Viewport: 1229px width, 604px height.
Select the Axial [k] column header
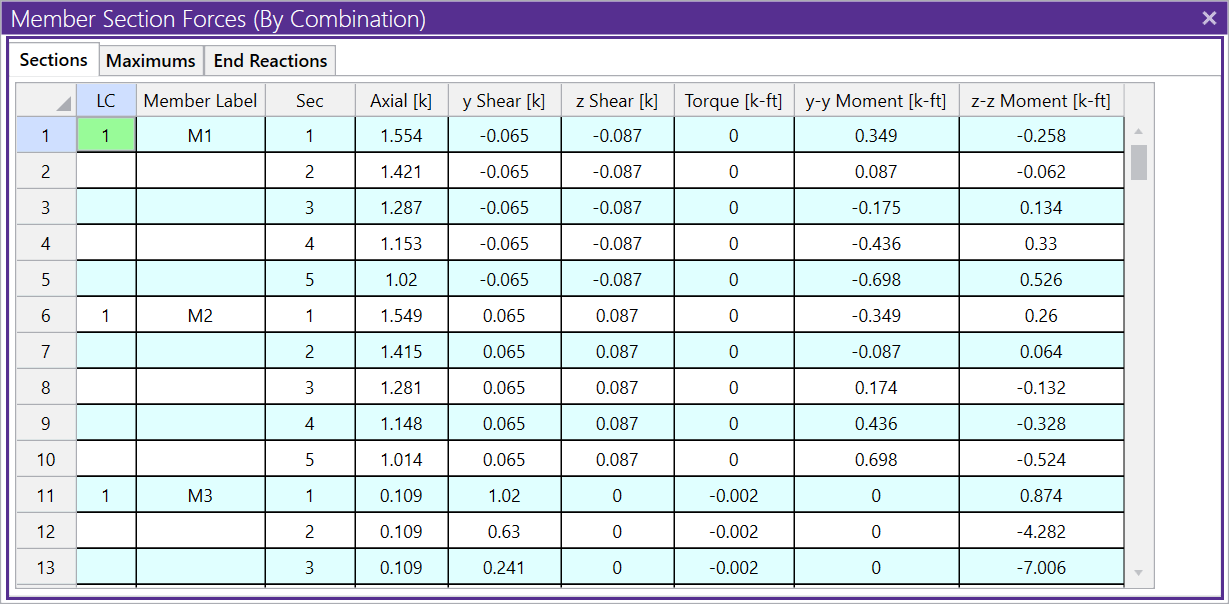[401, 101]
